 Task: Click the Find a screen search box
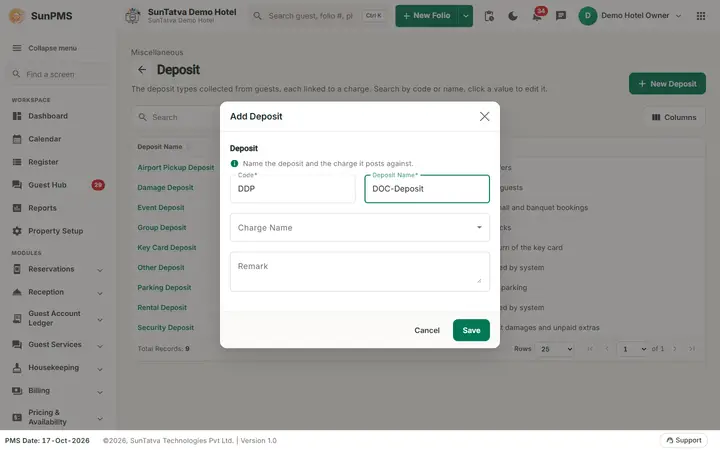point(59,74)
